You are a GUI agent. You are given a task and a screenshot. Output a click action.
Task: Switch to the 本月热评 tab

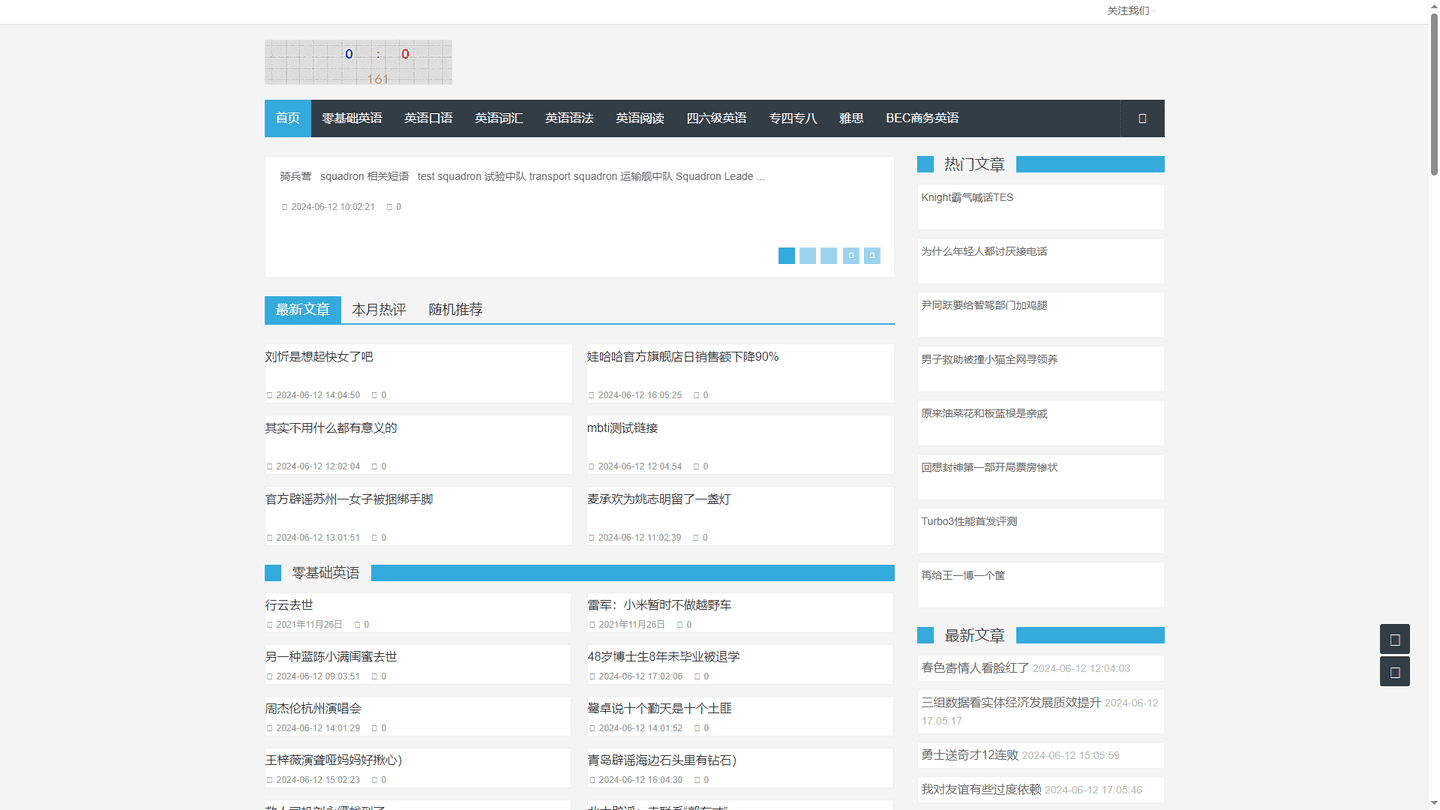click(x=379, y=310)
